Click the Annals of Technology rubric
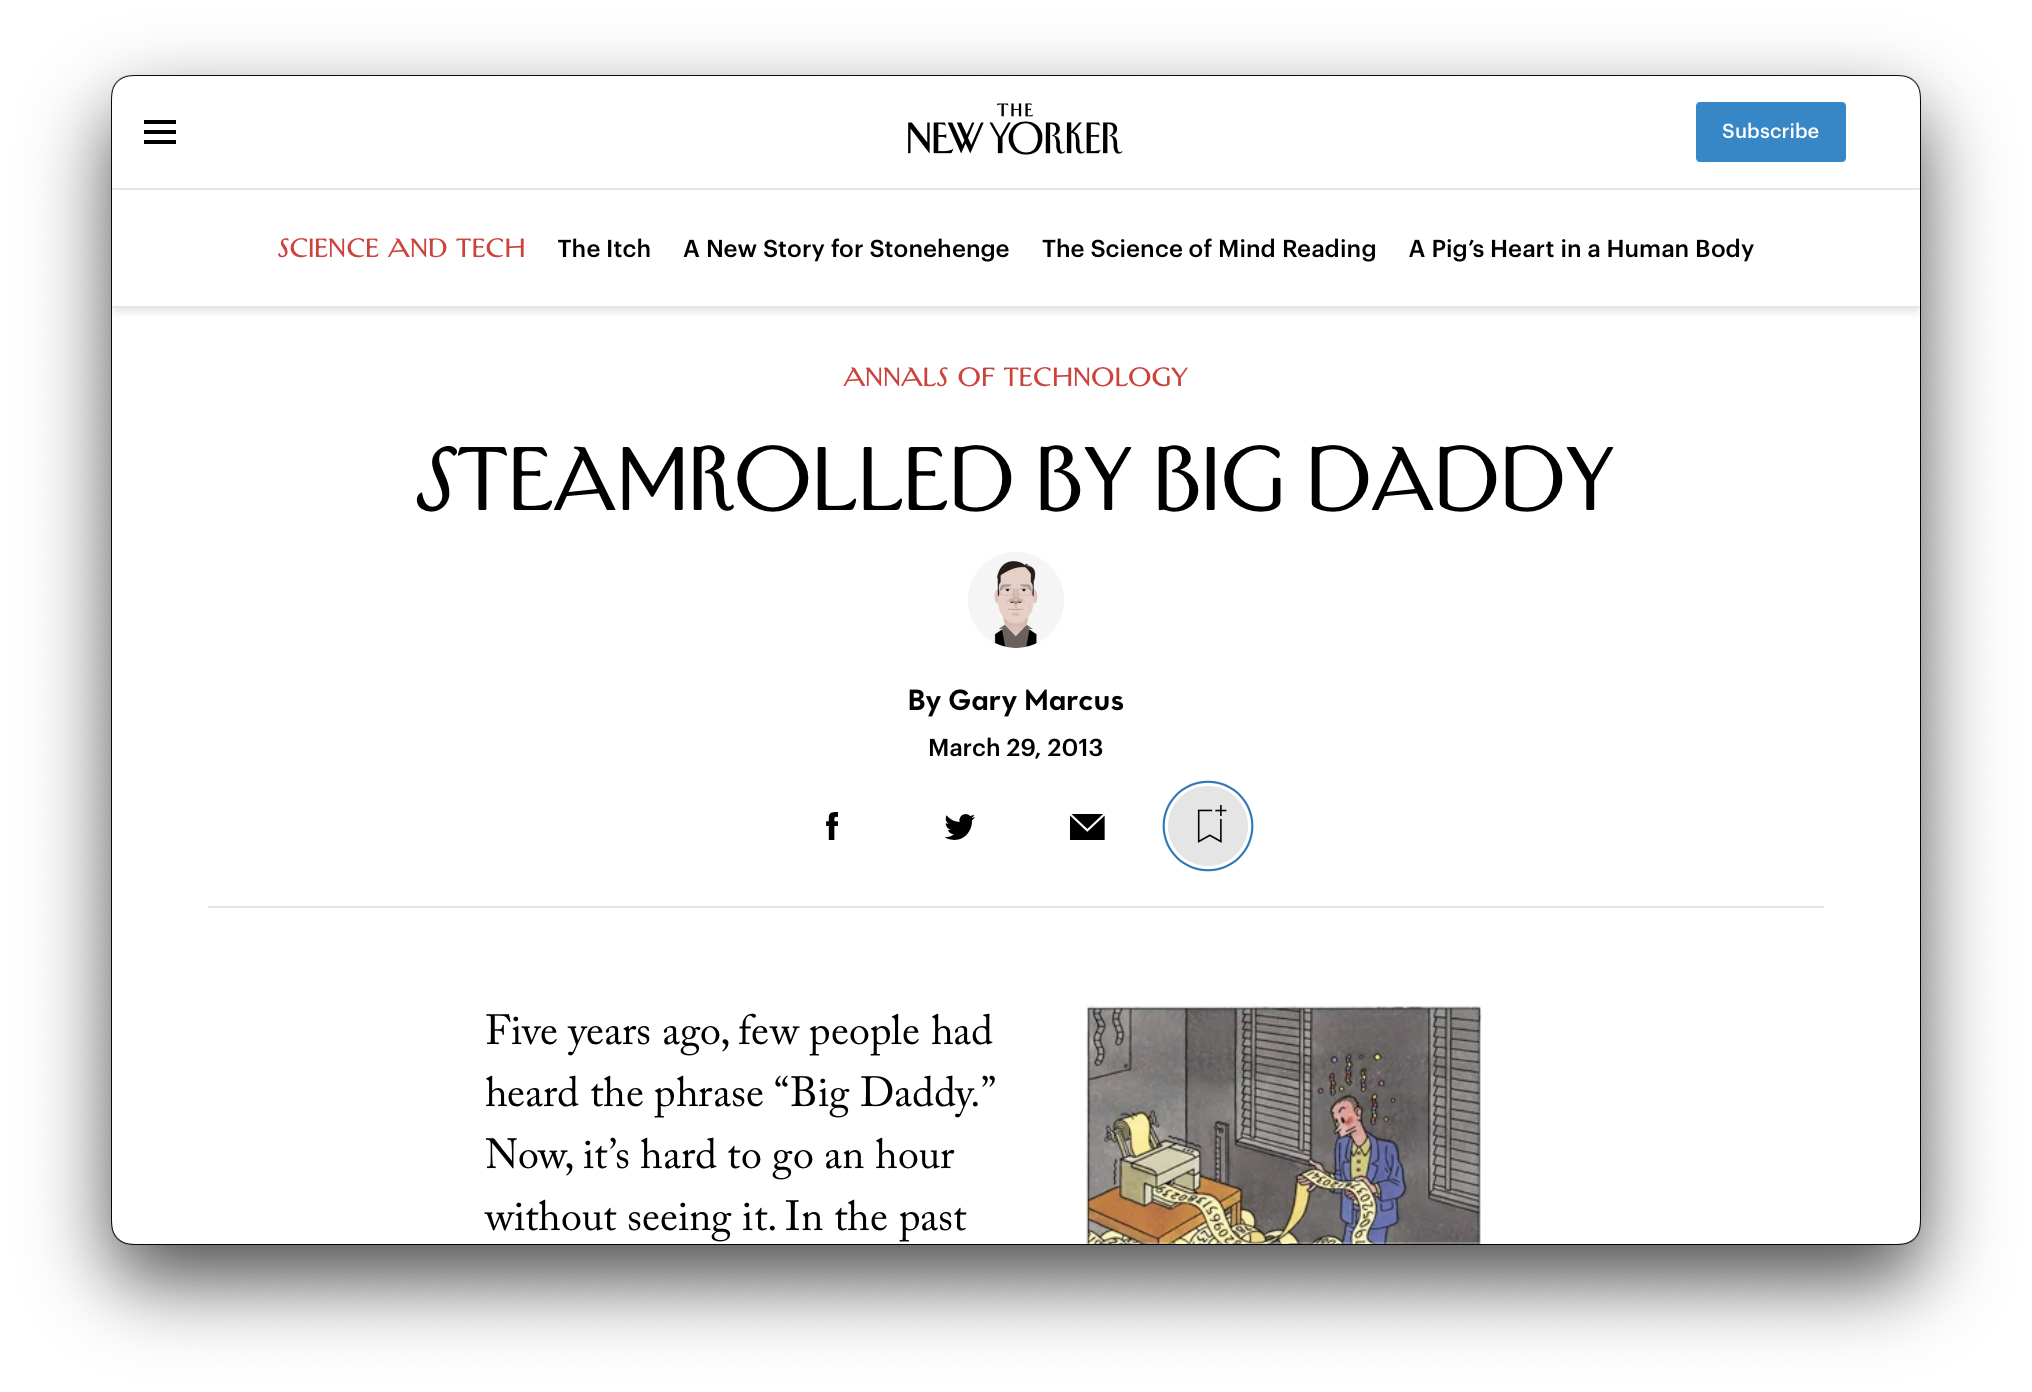The width and height of the screenshot is (2032, 1392). pyautogui.click(x=1015, y=377)
